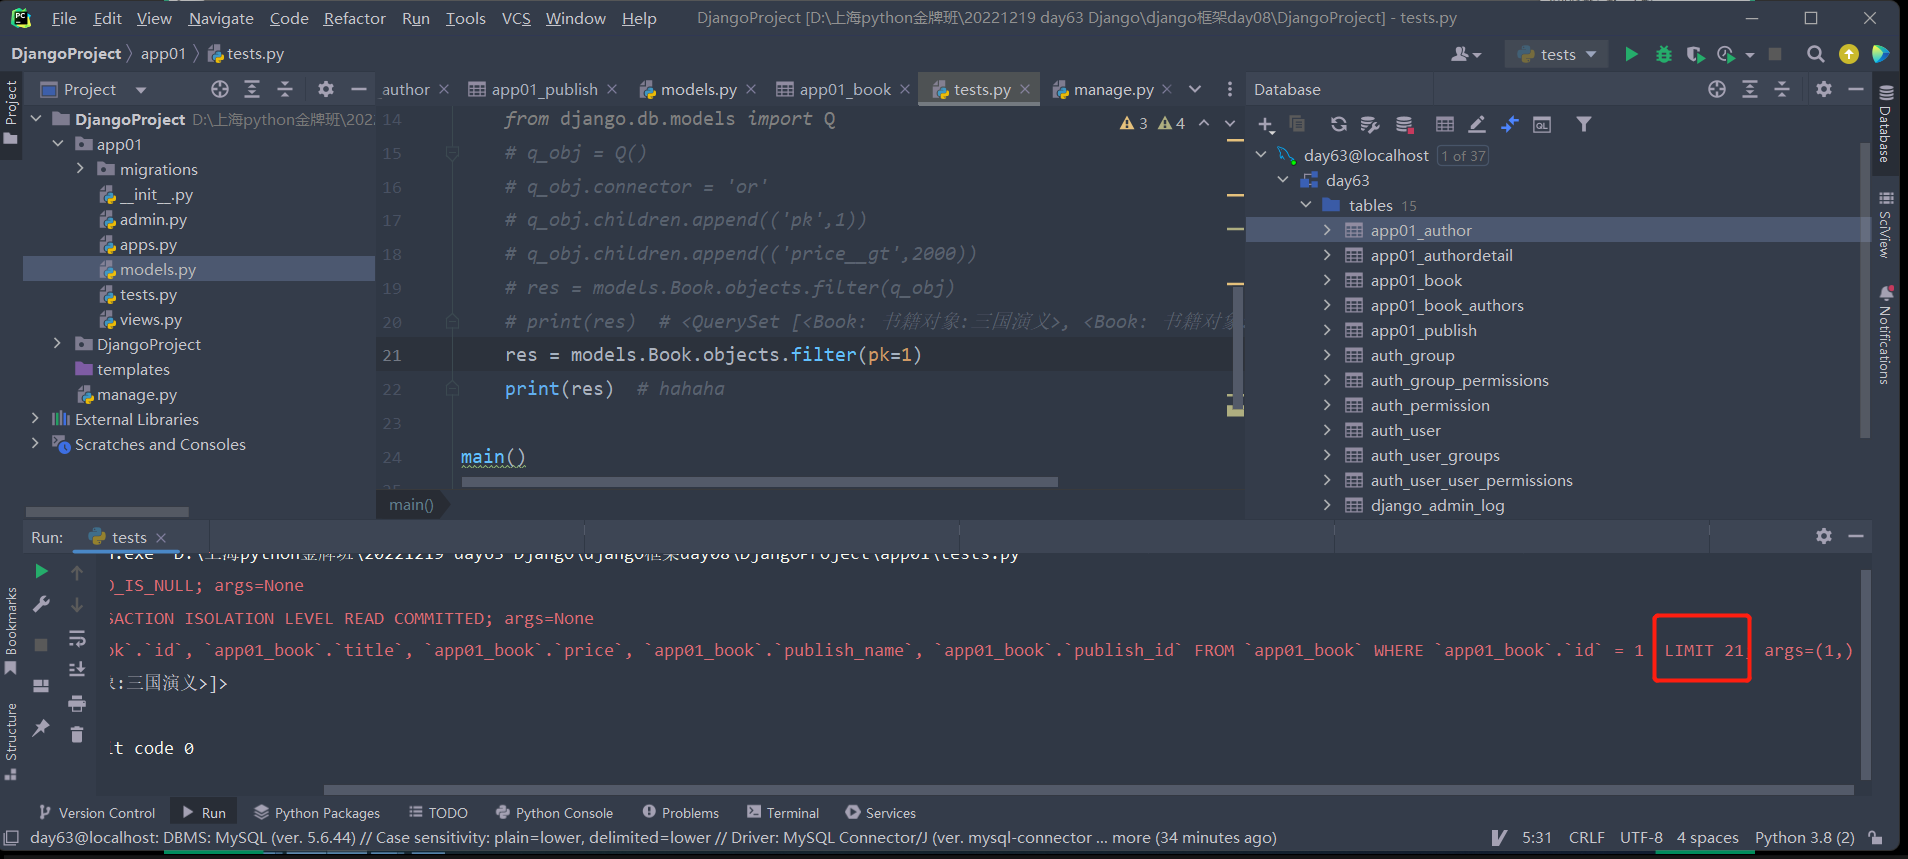Open the Problems tool window
This screenshot has height=859, width=1908.
coord(680,813)
